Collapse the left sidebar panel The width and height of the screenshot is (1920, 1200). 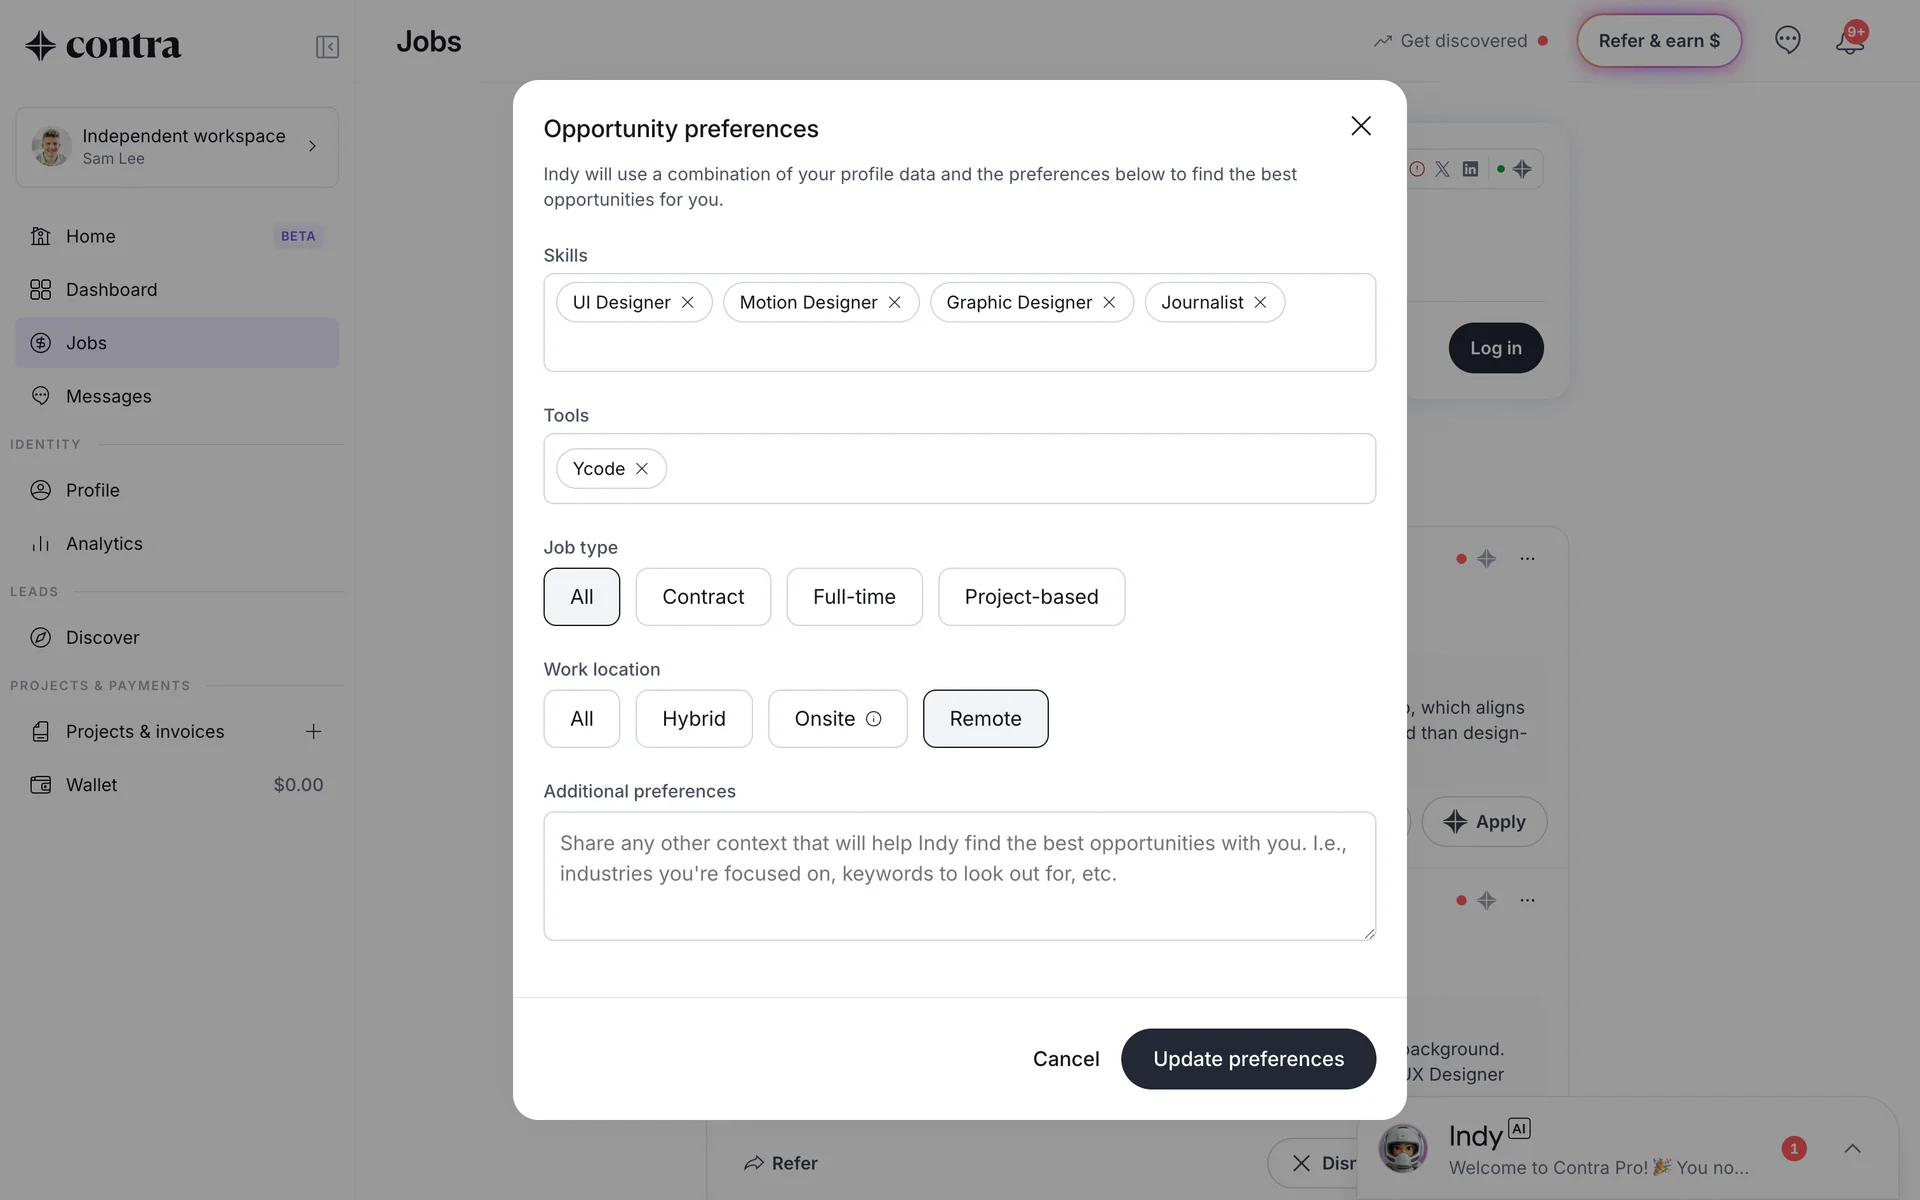tap(327, 47)
